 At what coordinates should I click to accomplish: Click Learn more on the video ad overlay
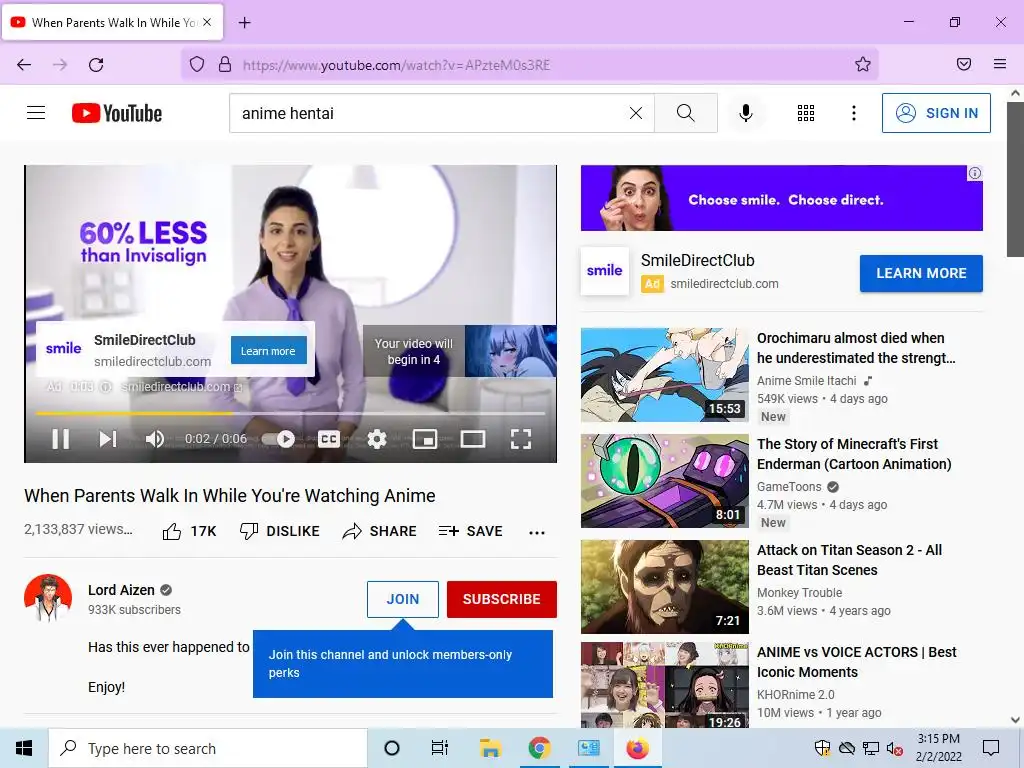[268, 351]
